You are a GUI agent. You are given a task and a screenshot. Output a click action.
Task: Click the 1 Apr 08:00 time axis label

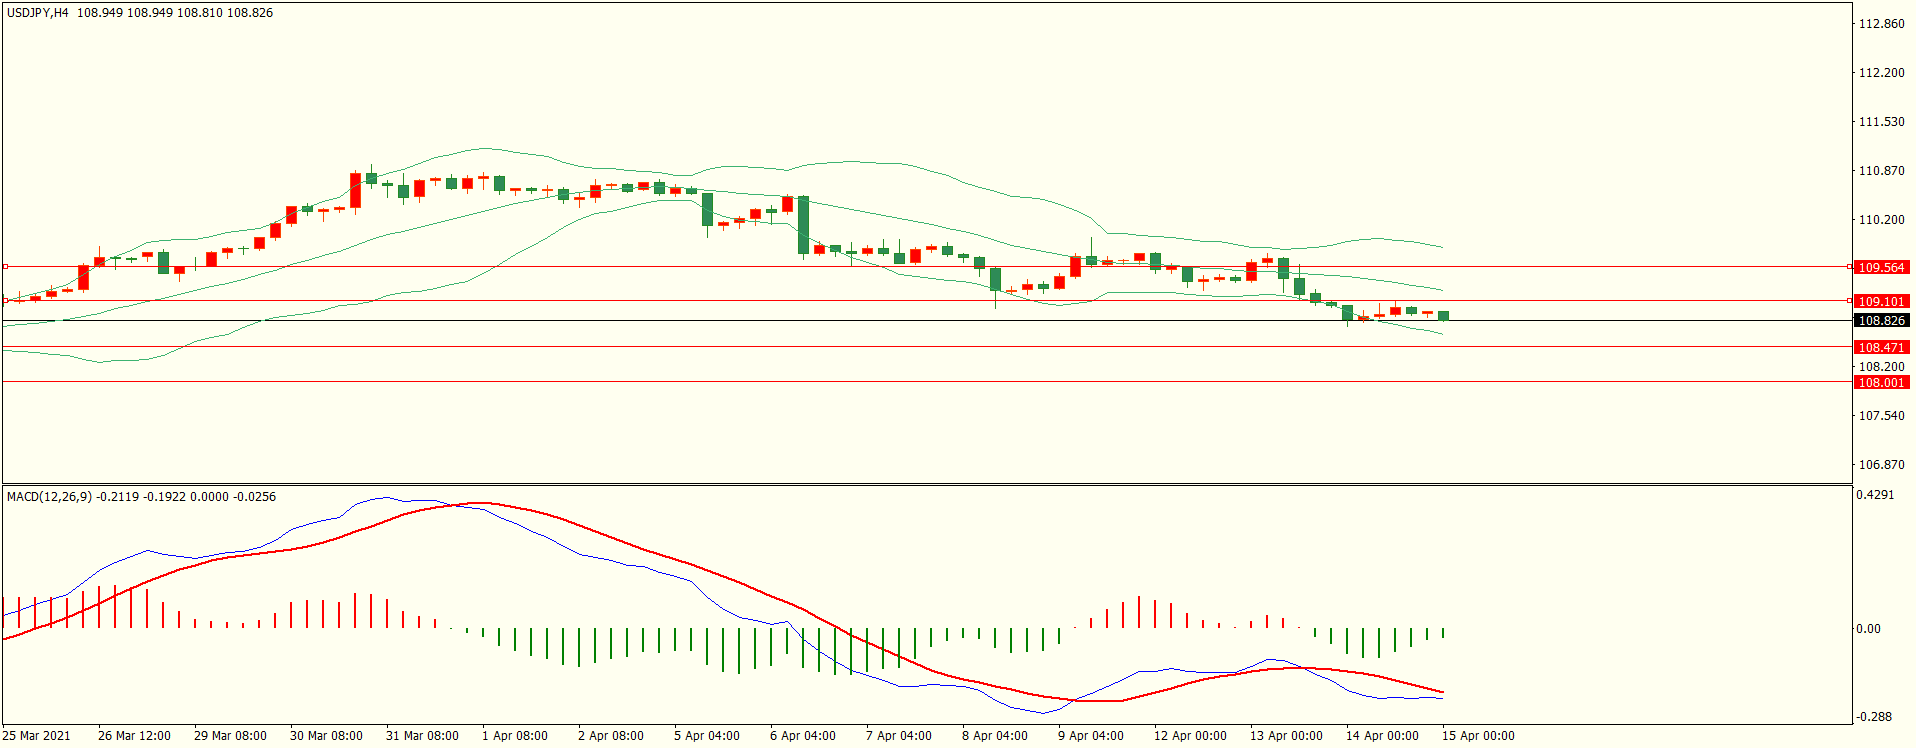click(514, 736)
